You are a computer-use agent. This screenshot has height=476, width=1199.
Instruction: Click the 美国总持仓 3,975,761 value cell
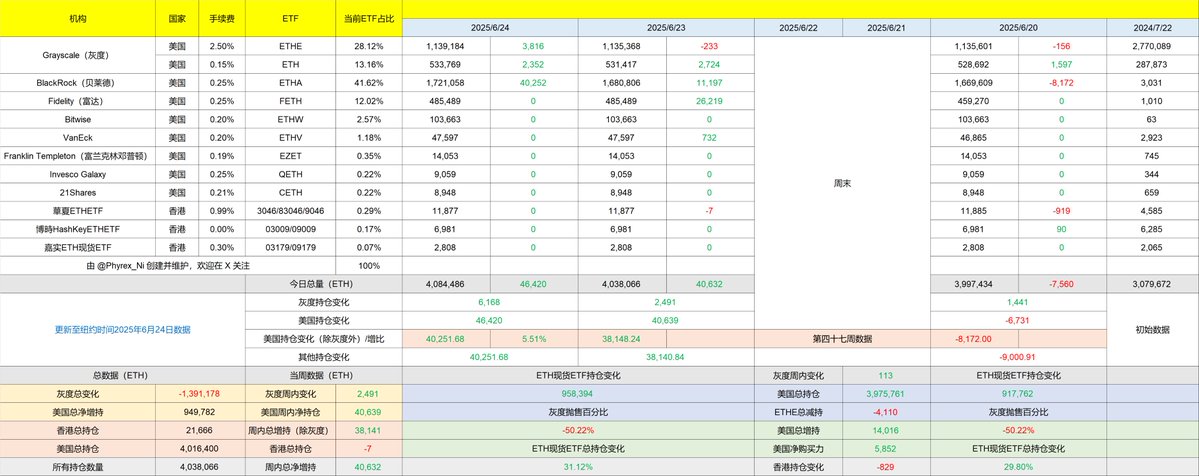click(886, 393)
